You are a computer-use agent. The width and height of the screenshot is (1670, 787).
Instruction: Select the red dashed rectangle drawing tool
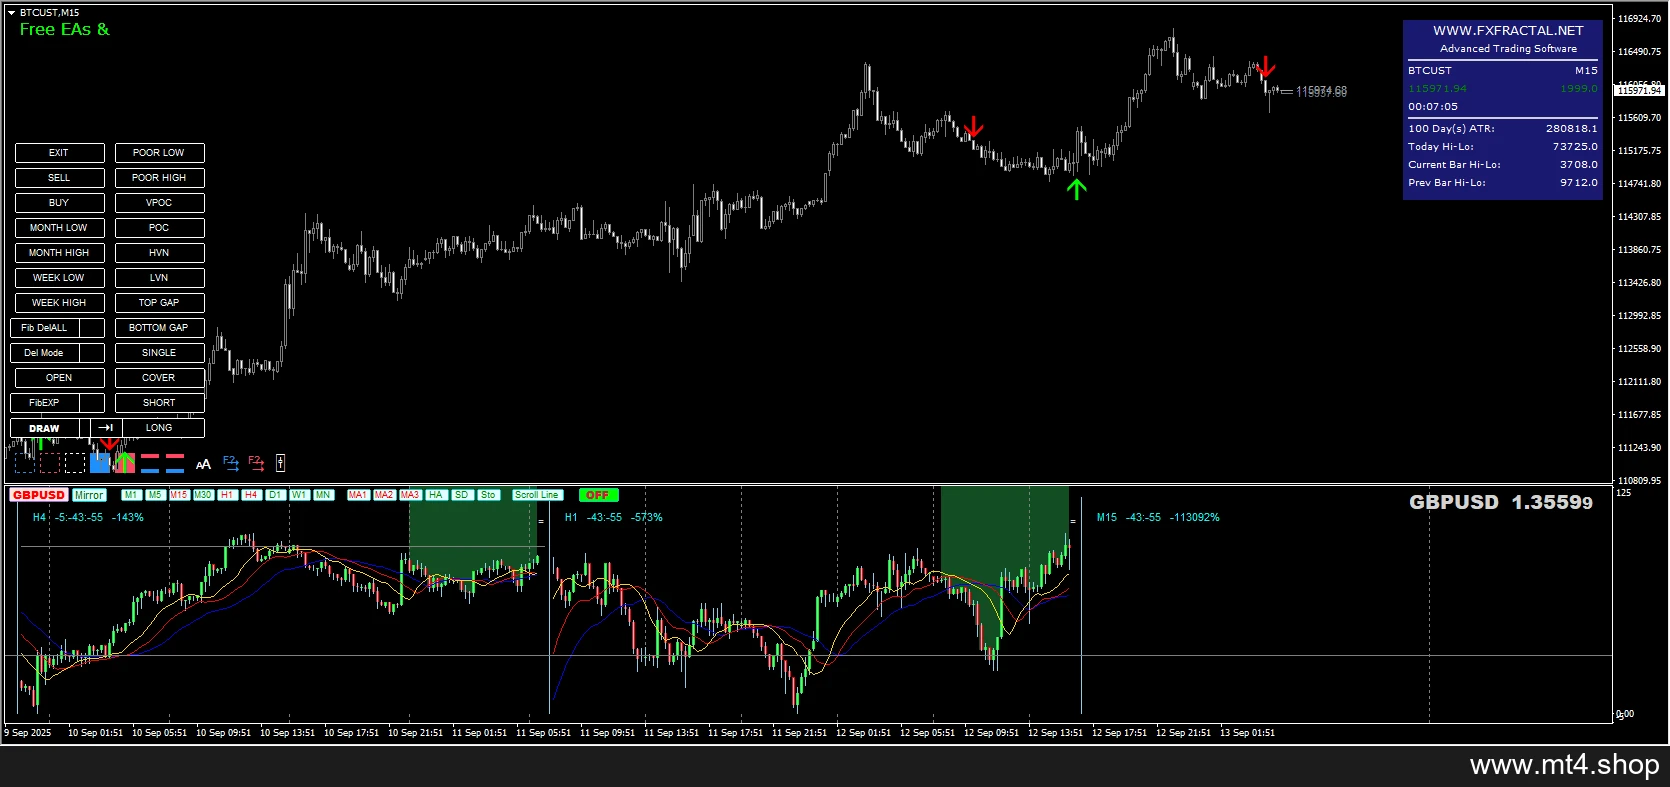(x=50, y=463)
